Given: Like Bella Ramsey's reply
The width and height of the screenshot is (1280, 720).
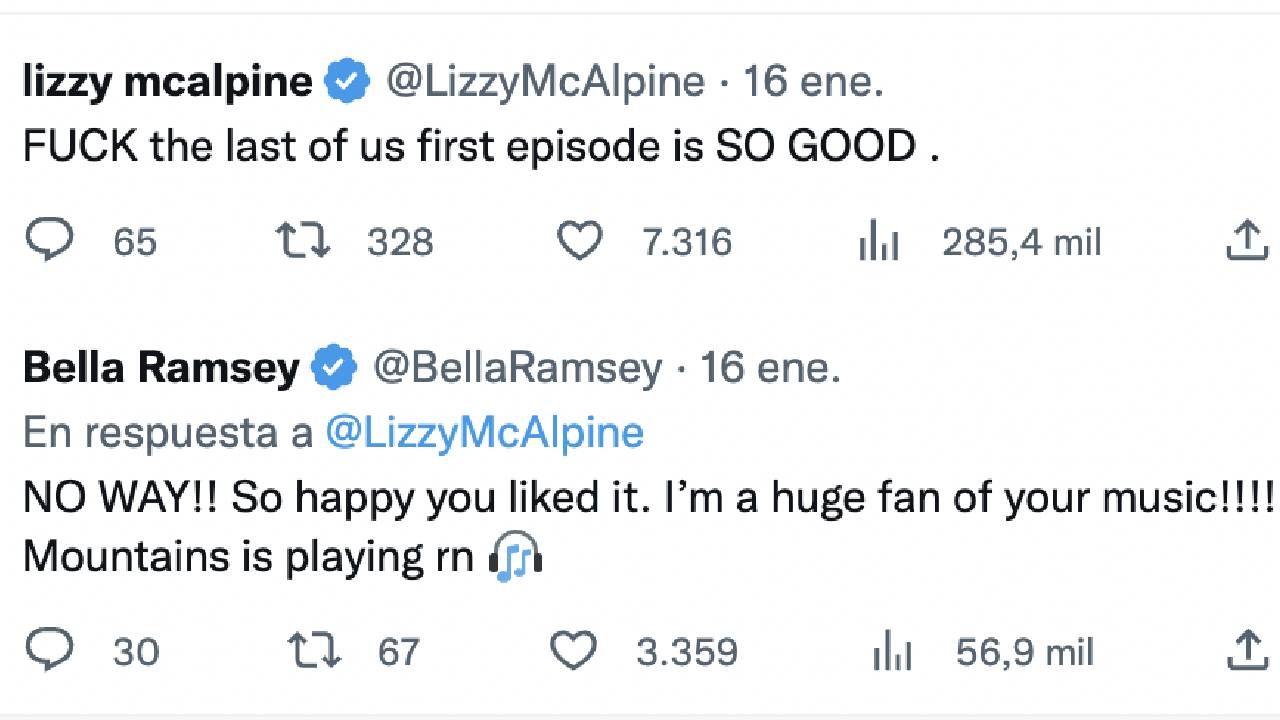Looking at the screenshot, I should pyautogui.click(x=574, y=651).
